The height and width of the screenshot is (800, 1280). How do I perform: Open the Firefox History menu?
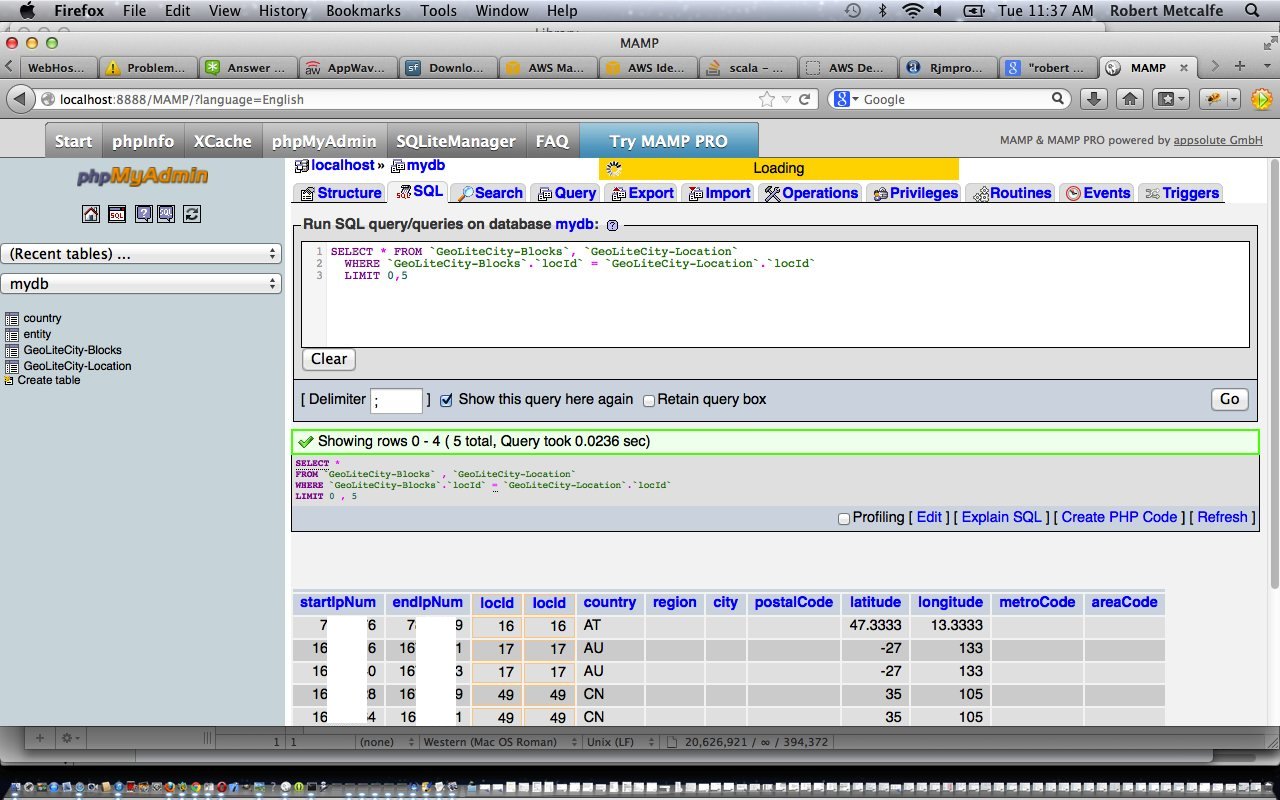pyautogui.click(x=283, y=11)
